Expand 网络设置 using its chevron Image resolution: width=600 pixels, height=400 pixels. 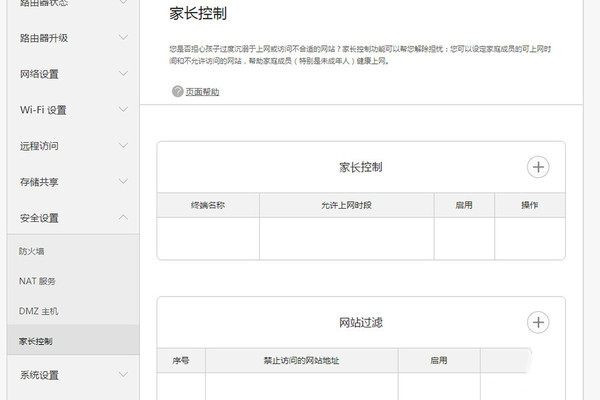(123, 74)
